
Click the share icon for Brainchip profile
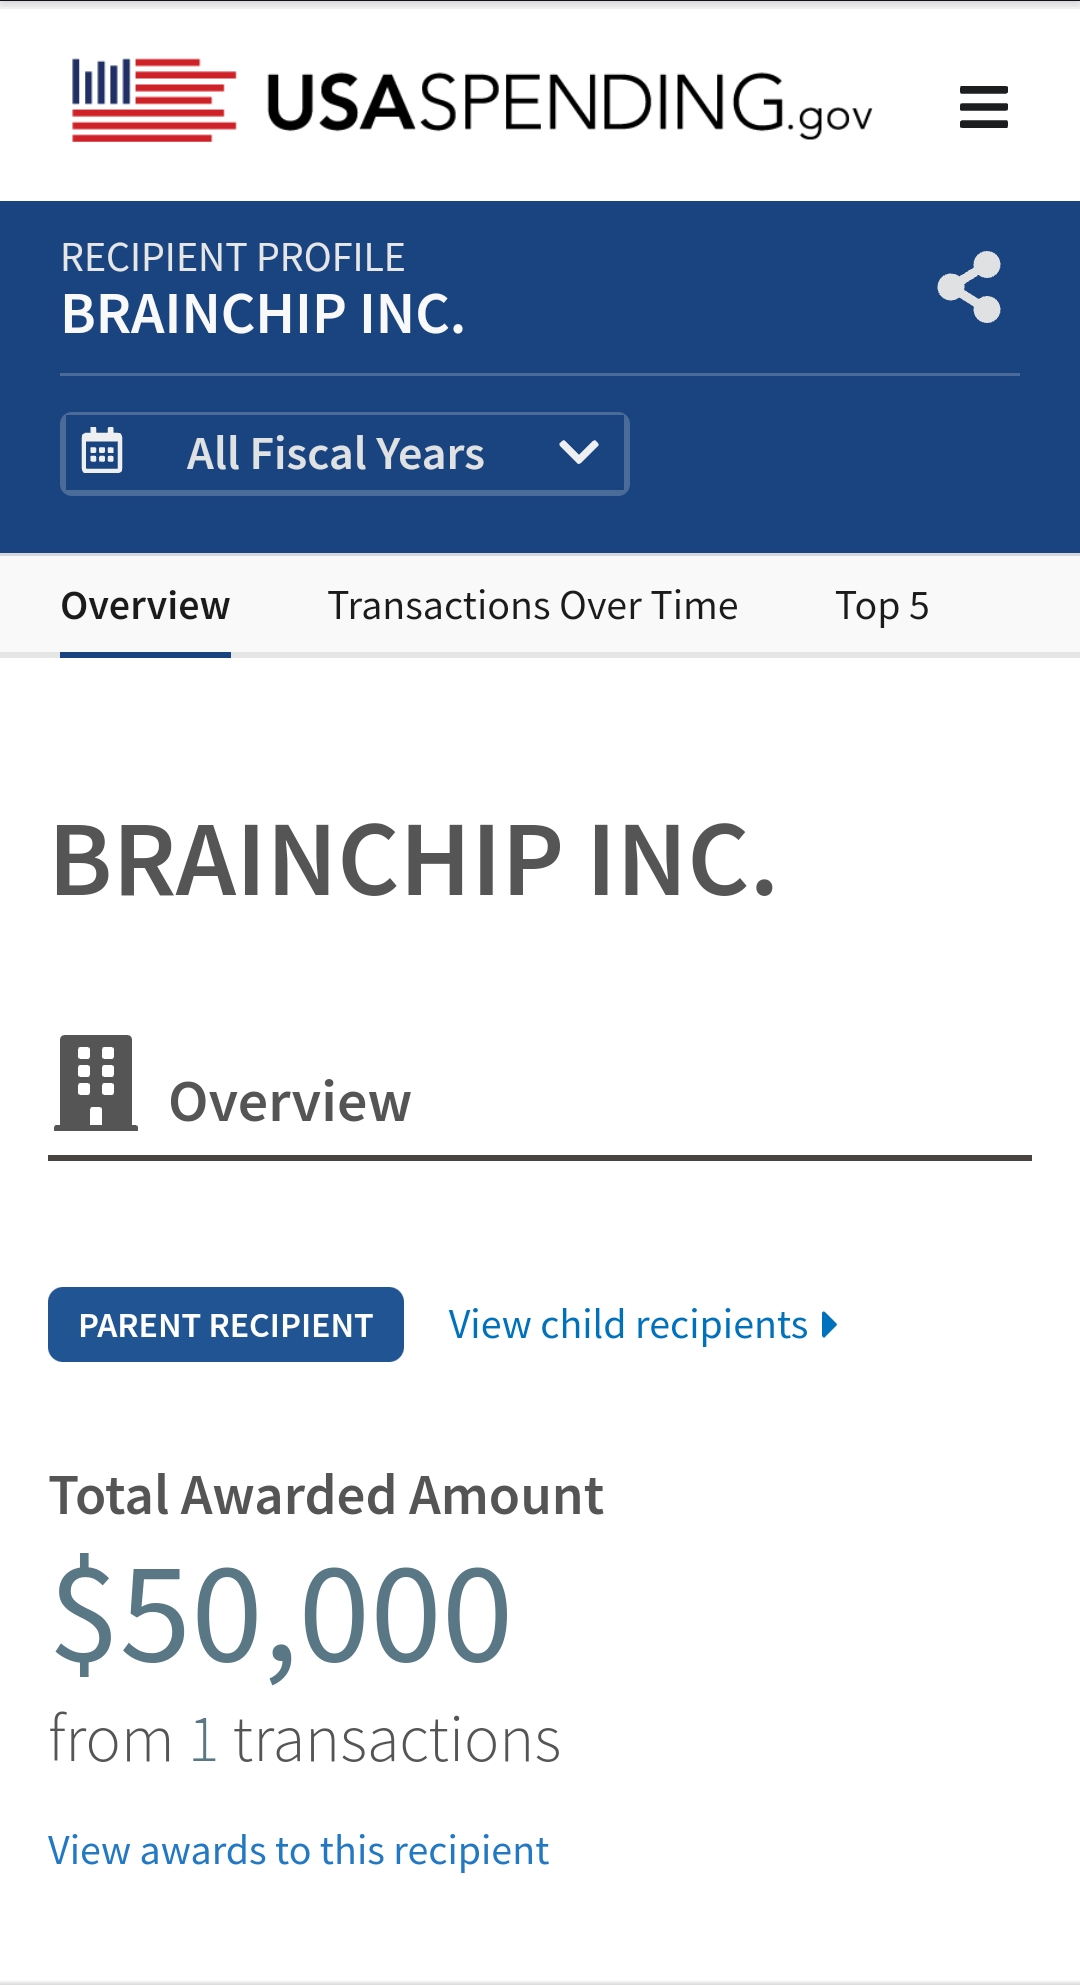click(x=969, y=287)
